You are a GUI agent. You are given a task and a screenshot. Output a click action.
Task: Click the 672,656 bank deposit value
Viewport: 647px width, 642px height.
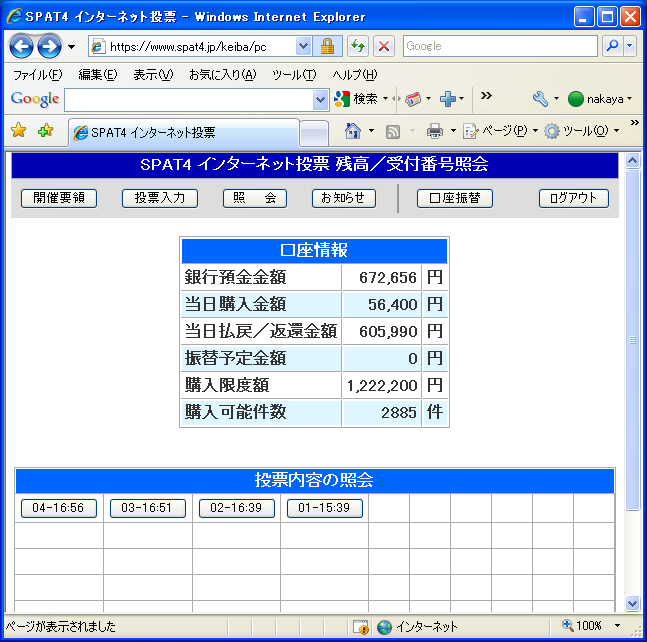pos(387,278)
